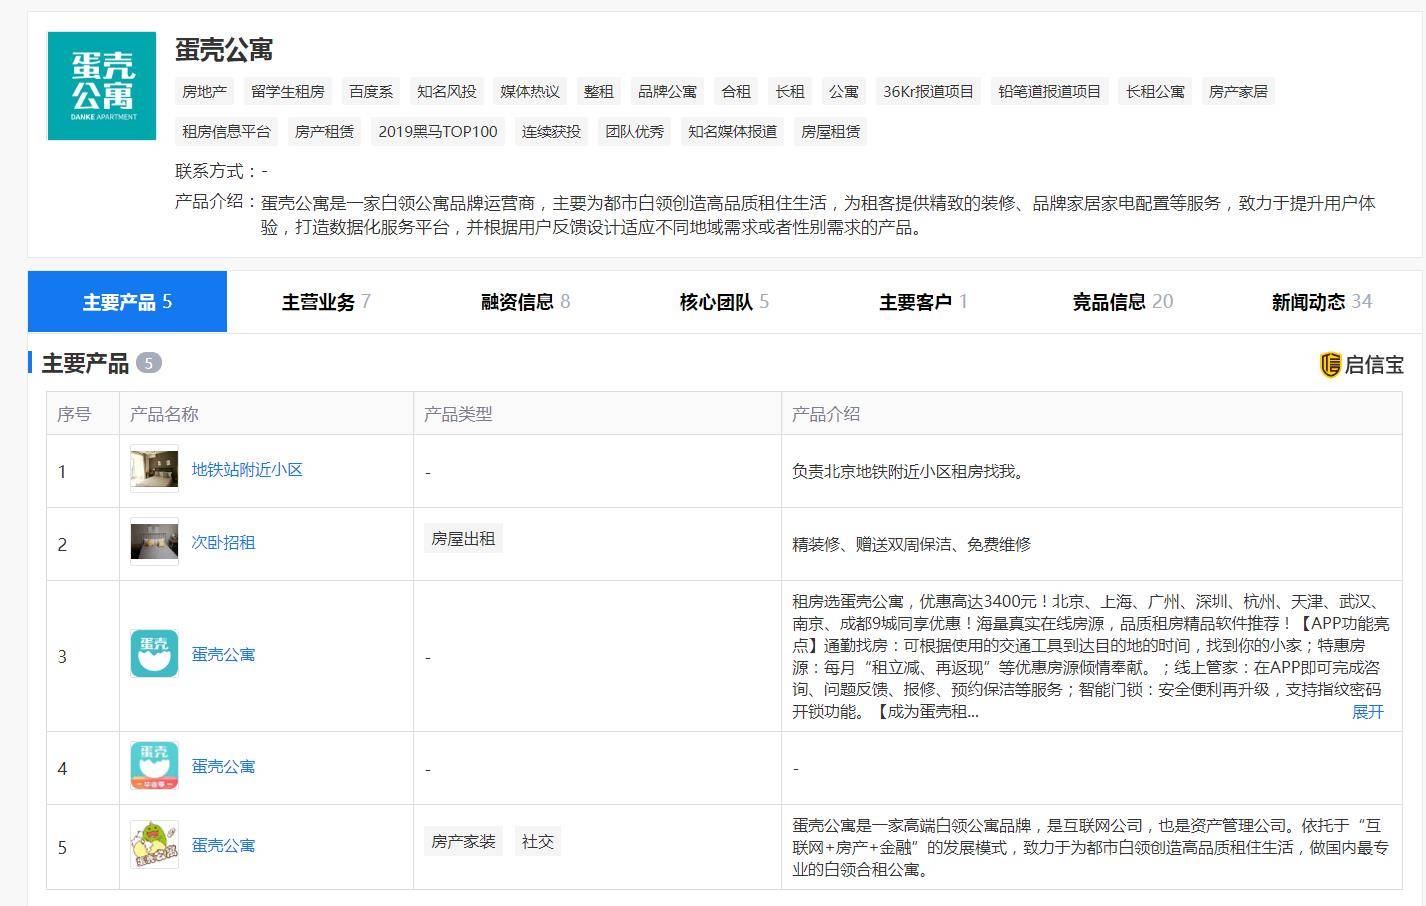Click the 连续获投 tag
Image resolution: width=1426 pixels, height=906 pixels.
(x=551, y=131)
